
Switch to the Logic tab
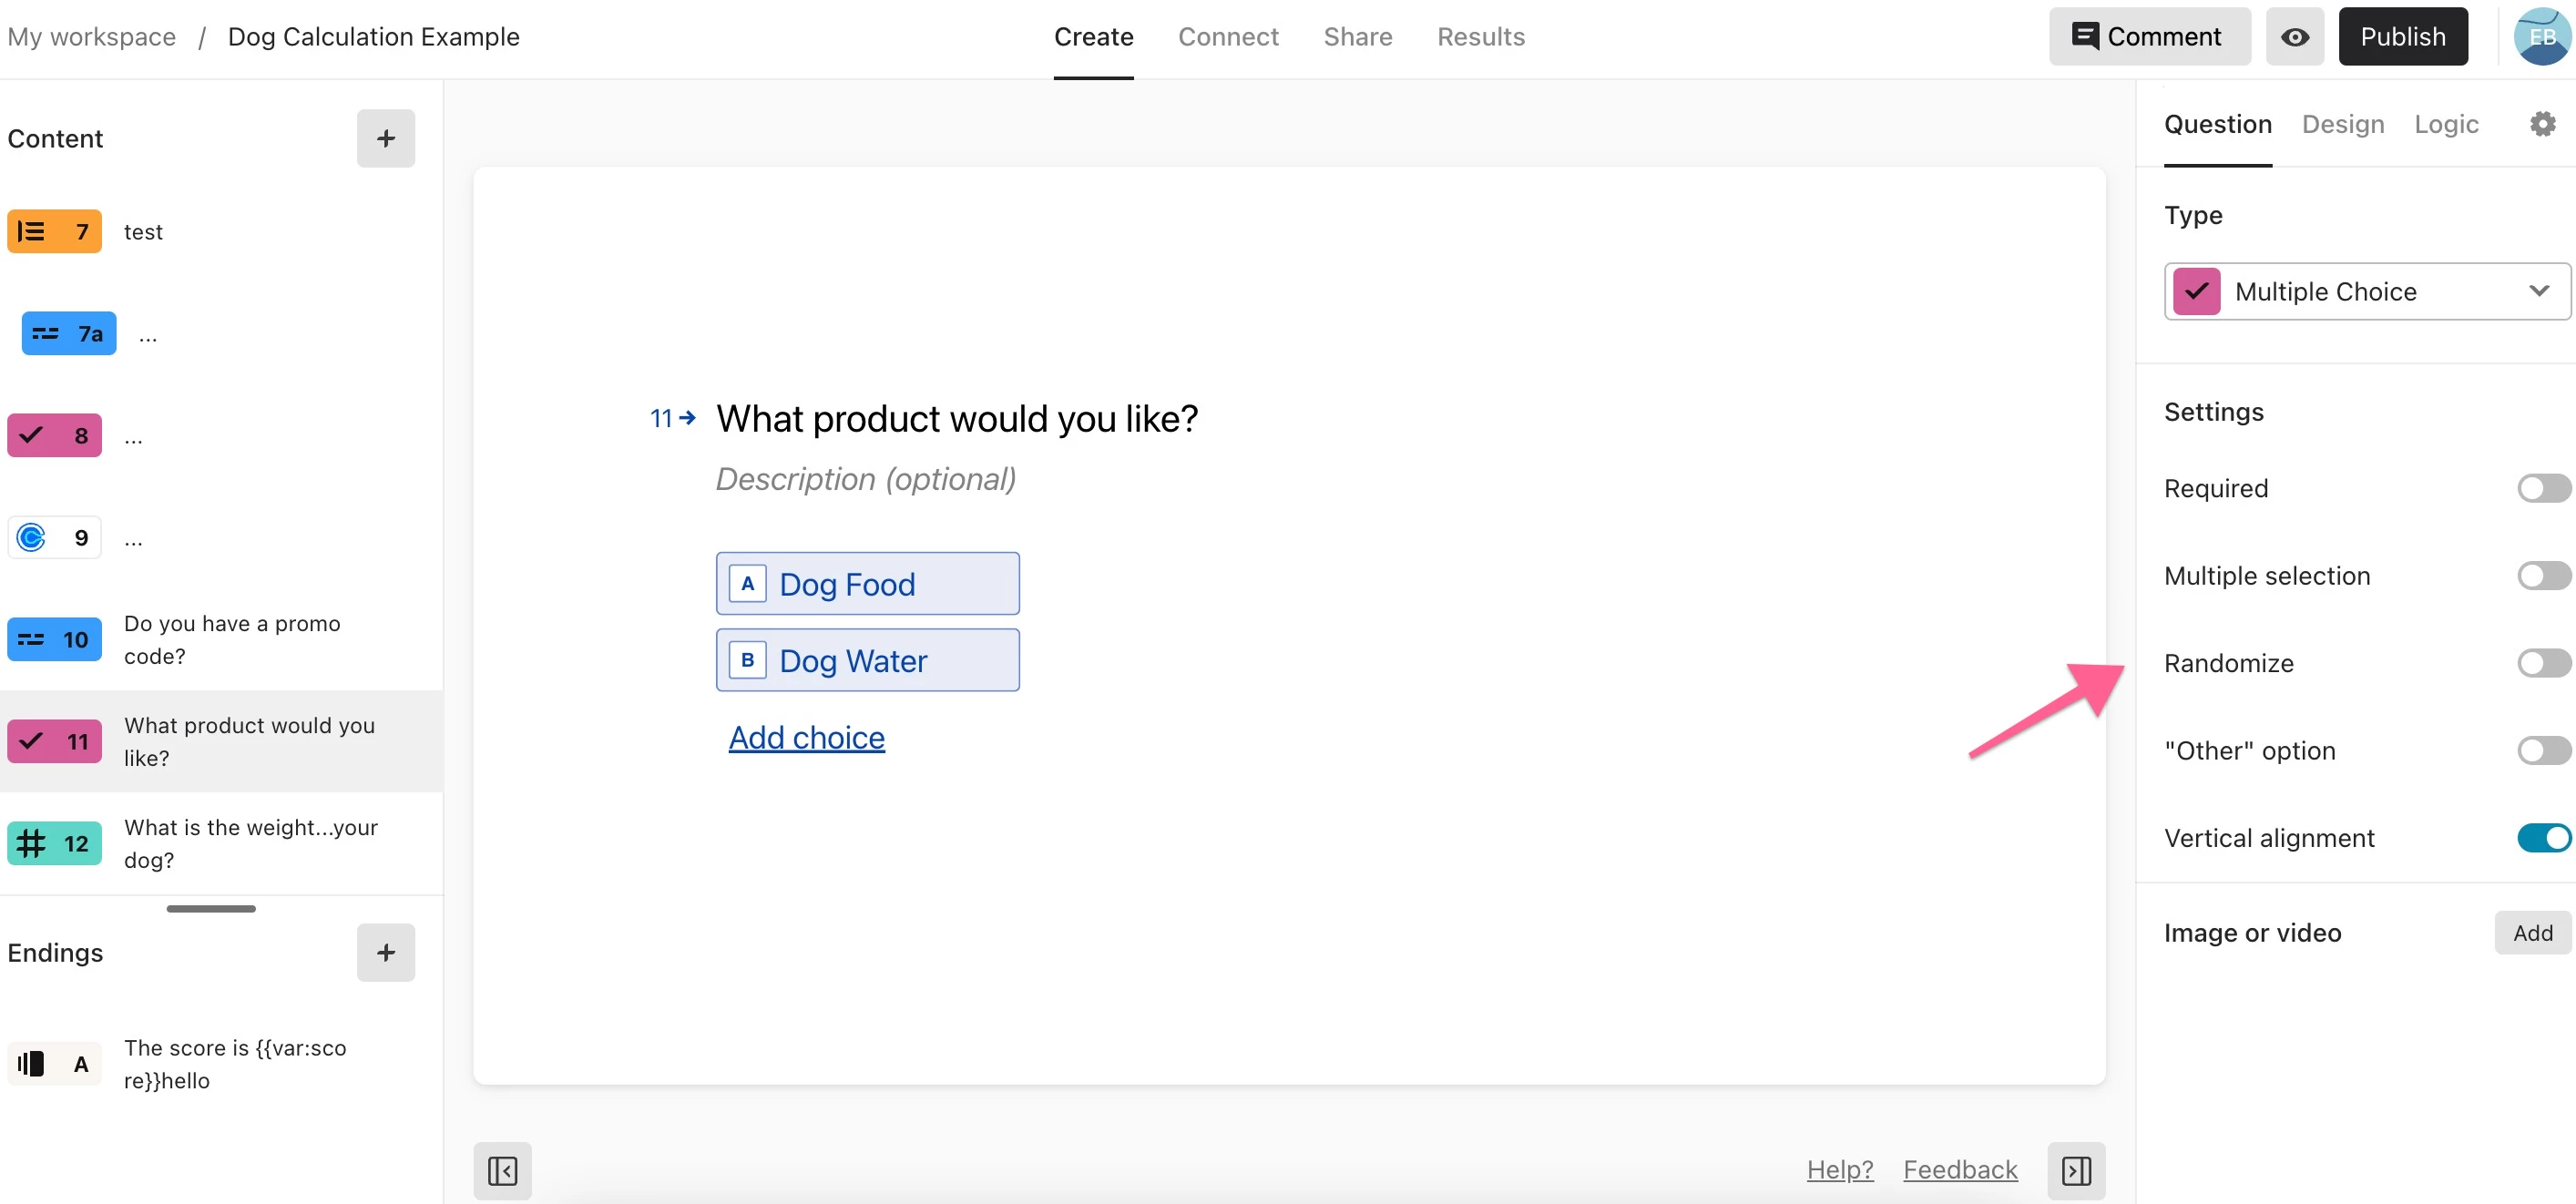pyautogui.click(x=2446, y=124)
